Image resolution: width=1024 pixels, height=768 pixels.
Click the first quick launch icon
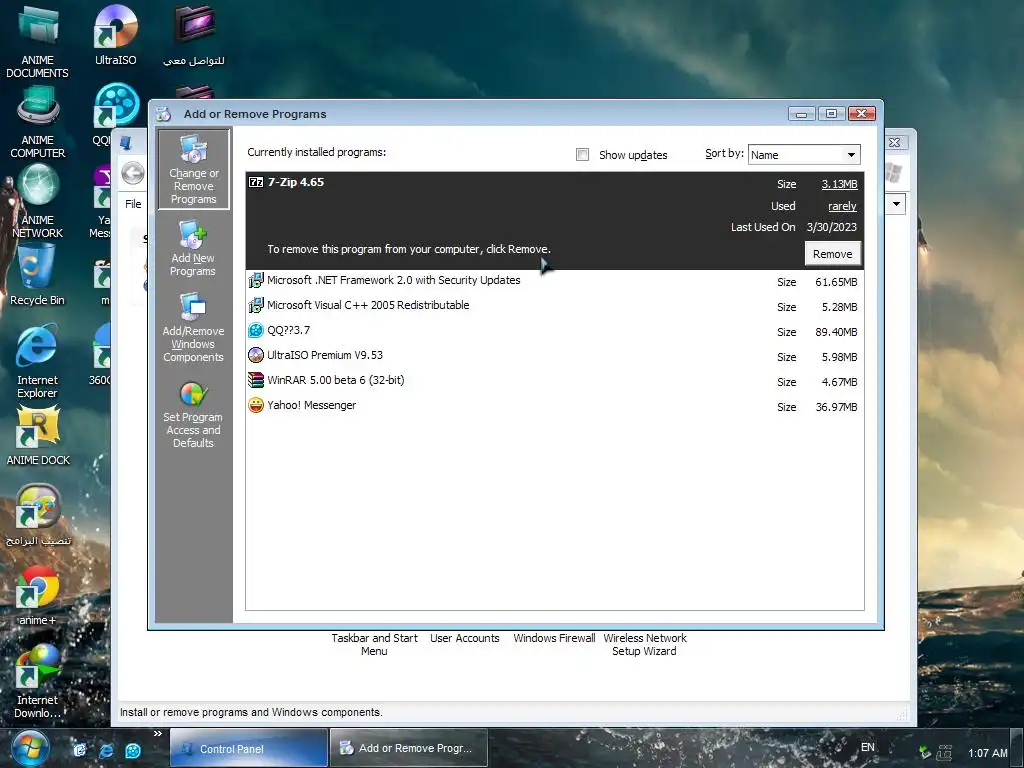[80, 750]
